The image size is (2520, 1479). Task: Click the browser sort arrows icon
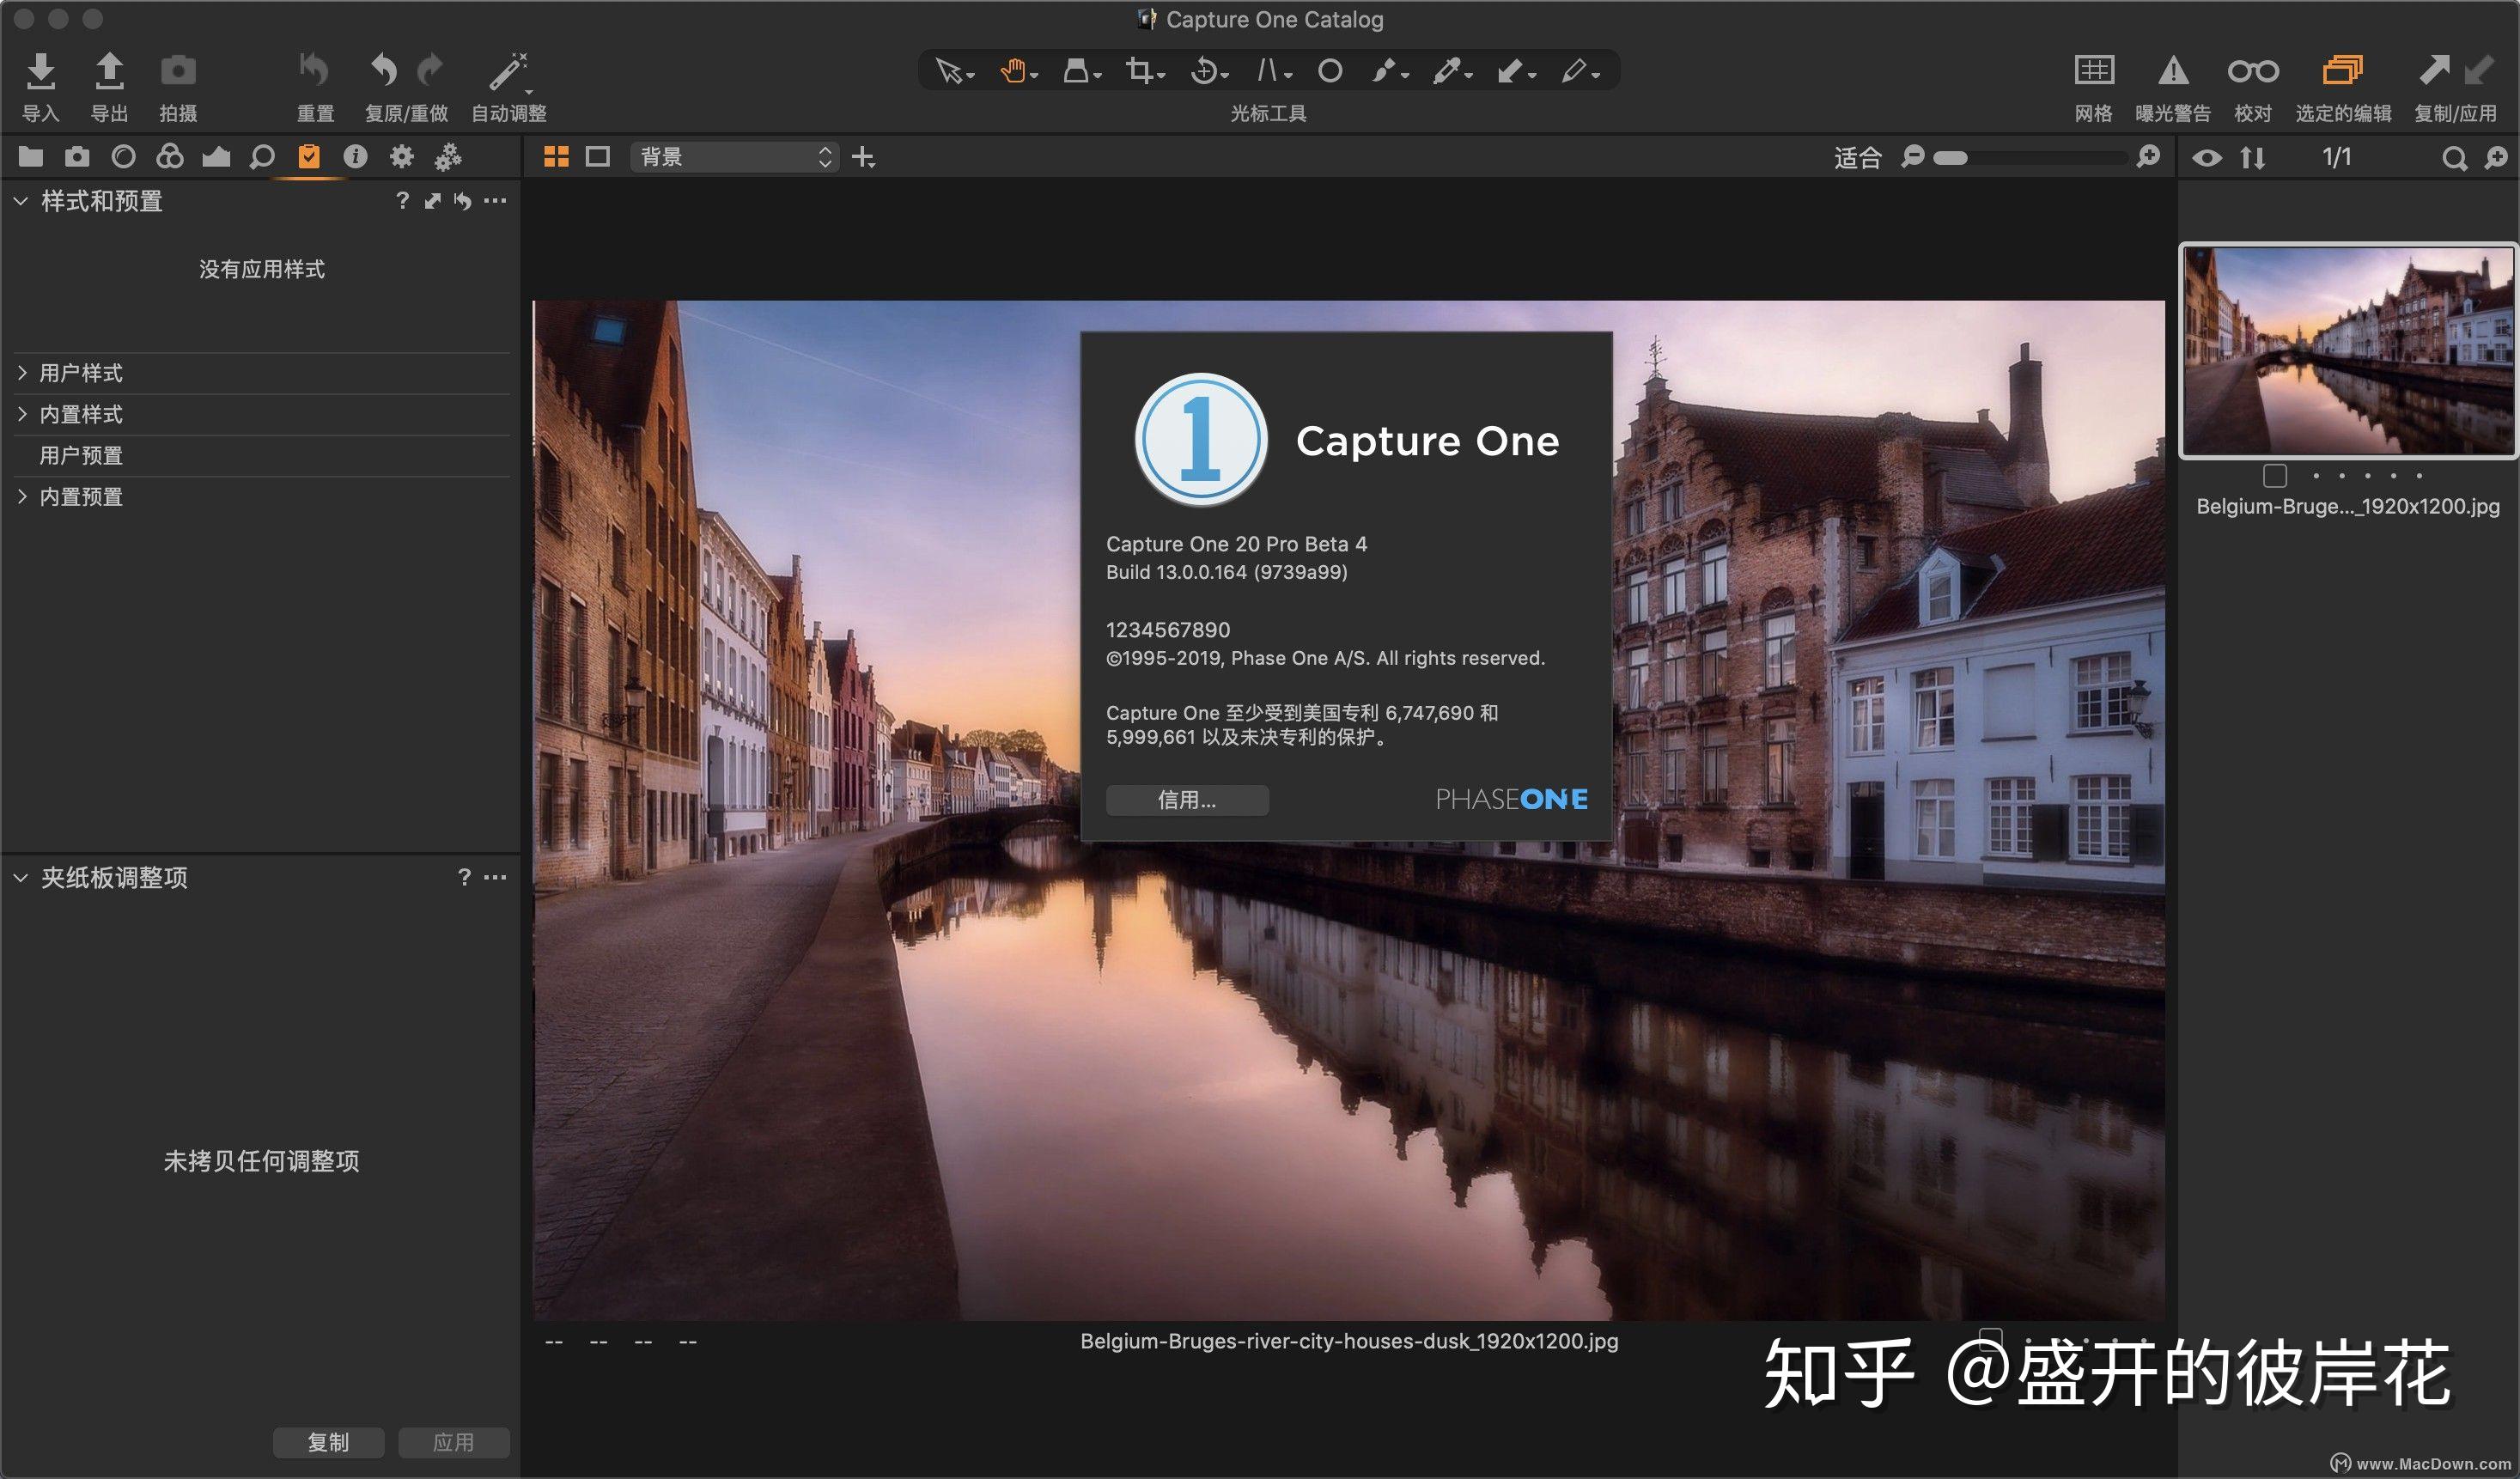[2252, 158]
